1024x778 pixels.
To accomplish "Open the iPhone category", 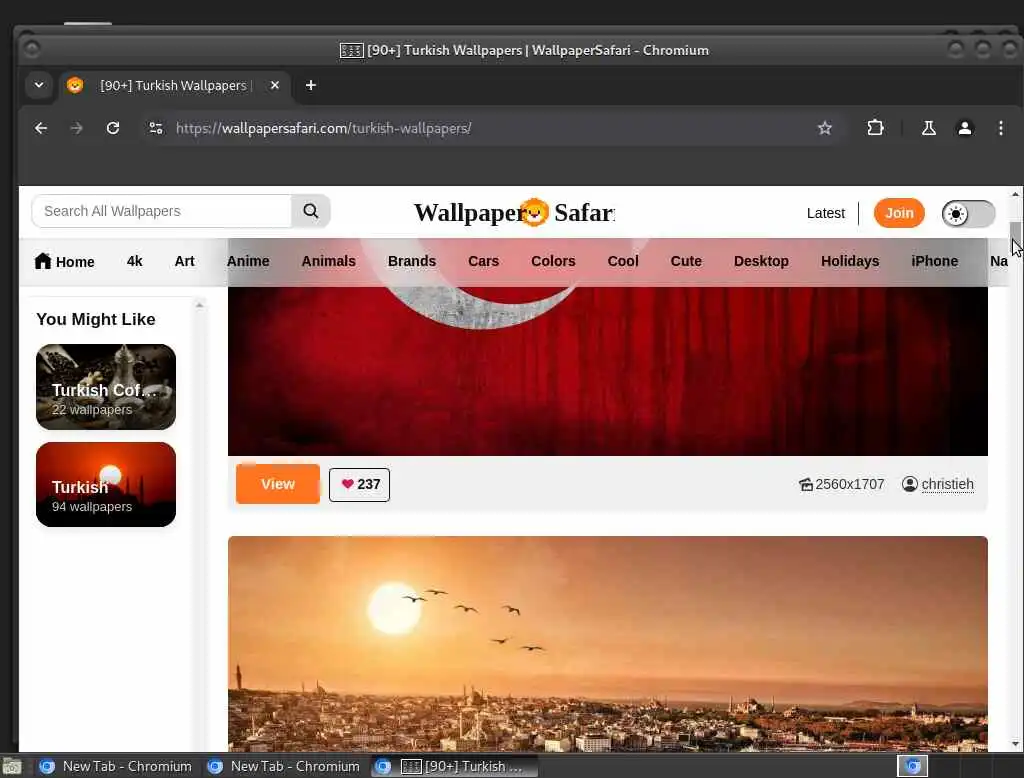I will click(935, 261).
